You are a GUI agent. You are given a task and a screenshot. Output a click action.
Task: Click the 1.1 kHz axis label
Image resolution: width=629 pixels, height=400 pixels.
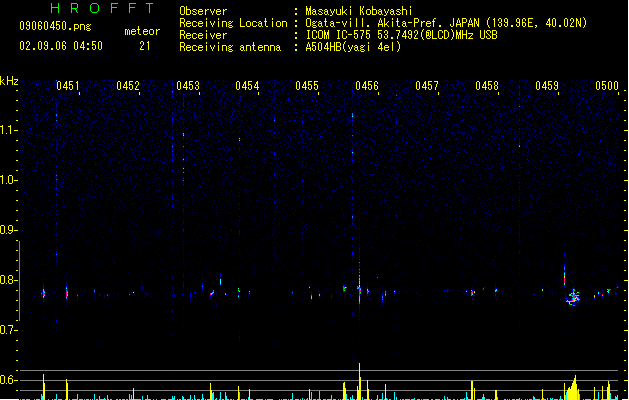[x=8, y=130]
